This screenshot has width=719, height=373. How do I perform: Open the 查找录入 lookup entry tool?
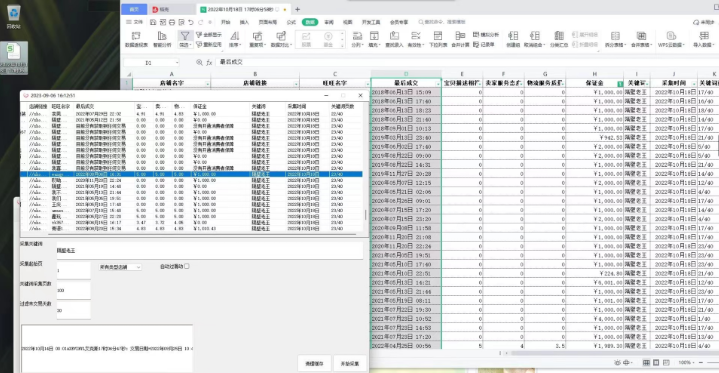point(394,39)
